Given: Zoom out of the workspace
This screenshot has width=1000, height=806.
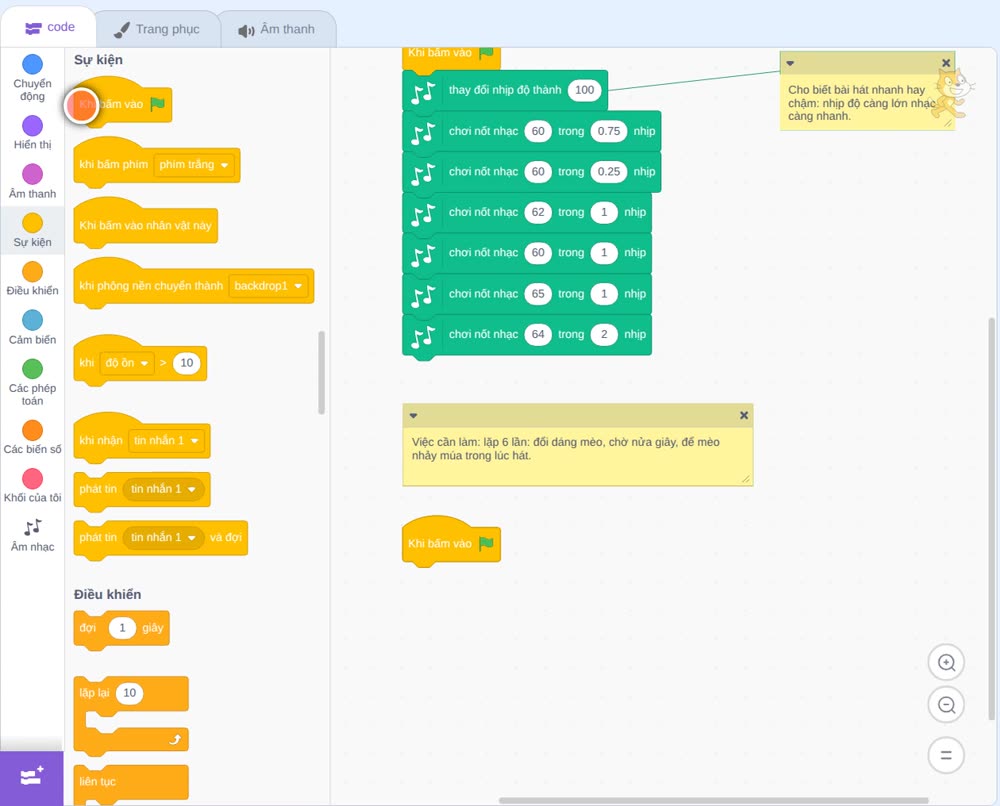Looking at the screenshot, I should point(946,705).
